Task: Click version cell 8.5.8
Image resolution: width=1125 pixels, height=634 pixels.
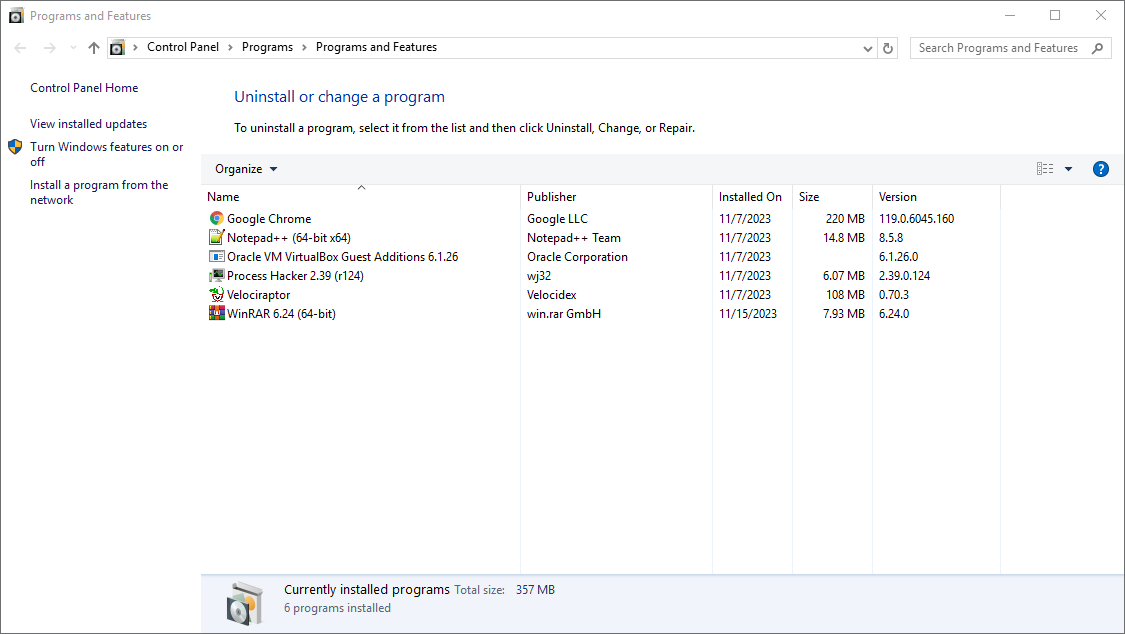Action: (890, 237)
